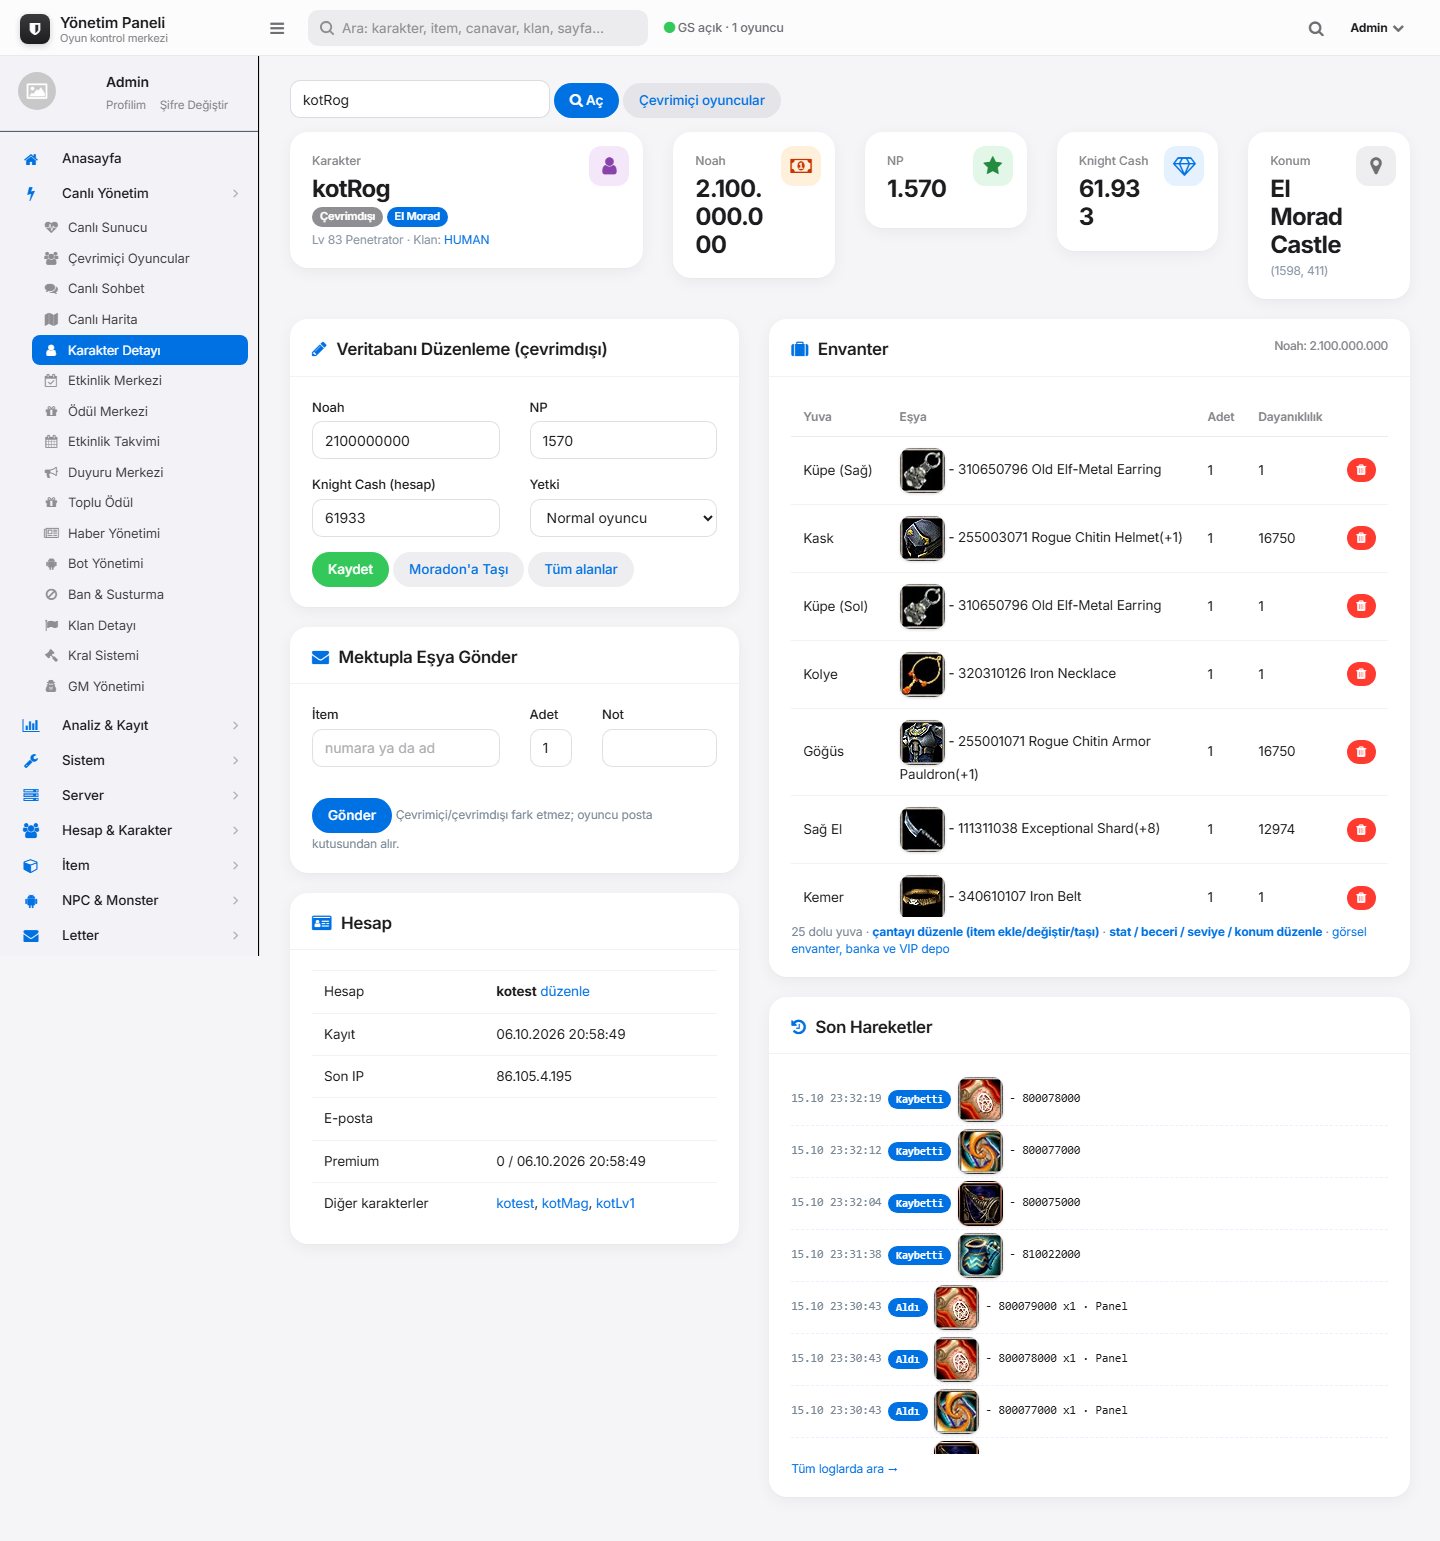Click the green Kaydet button
This screenshot has height=1541, width=1440.
pos(350,569)
